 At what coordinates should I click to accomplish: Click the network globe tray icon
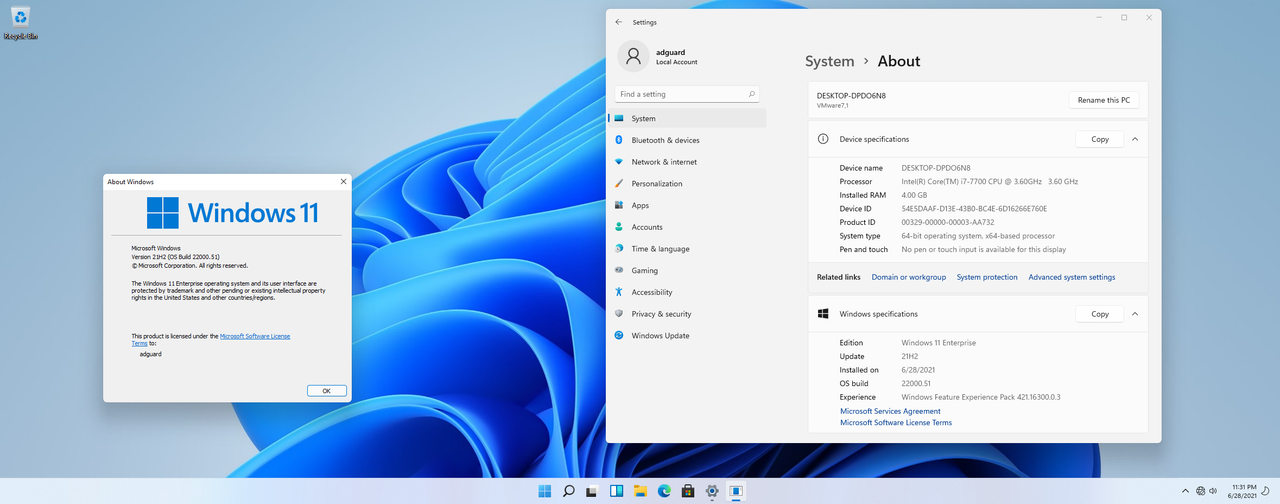1201,491
